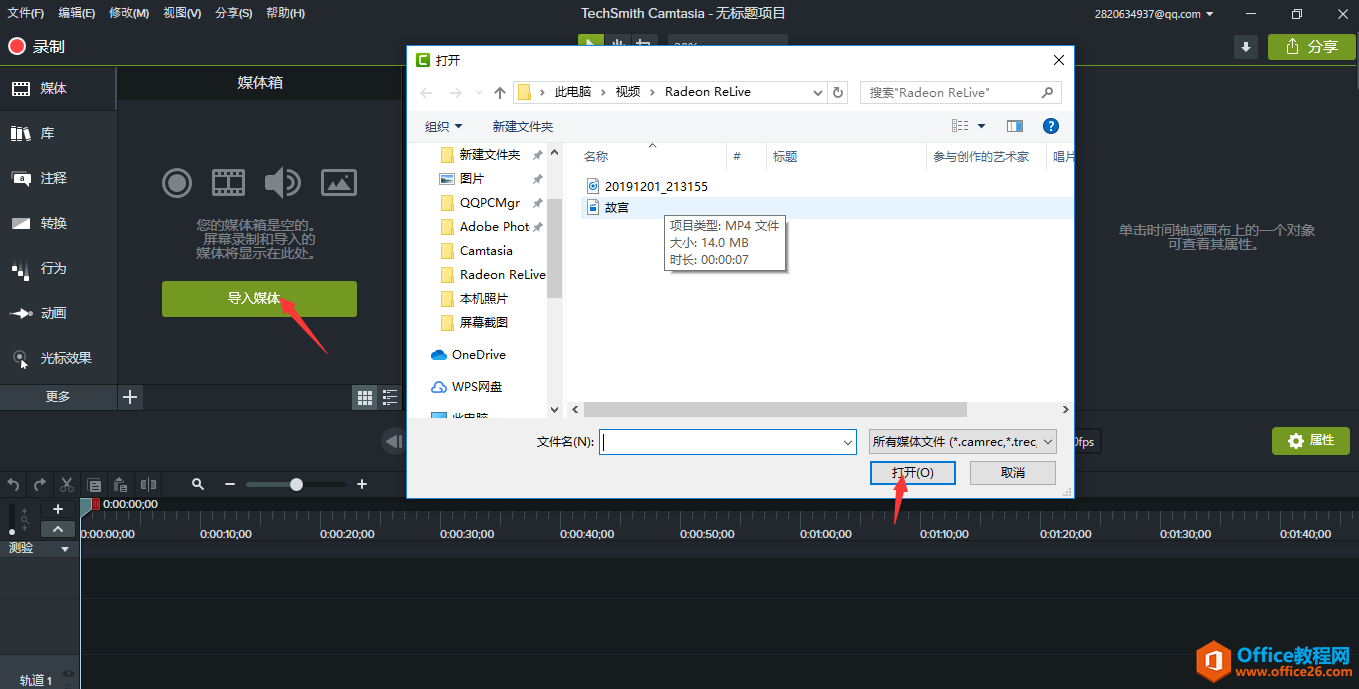Click the Up-folder arrow in the Open dialog
The height and width of the screenshot is (689, 1359).
point(500,92)
